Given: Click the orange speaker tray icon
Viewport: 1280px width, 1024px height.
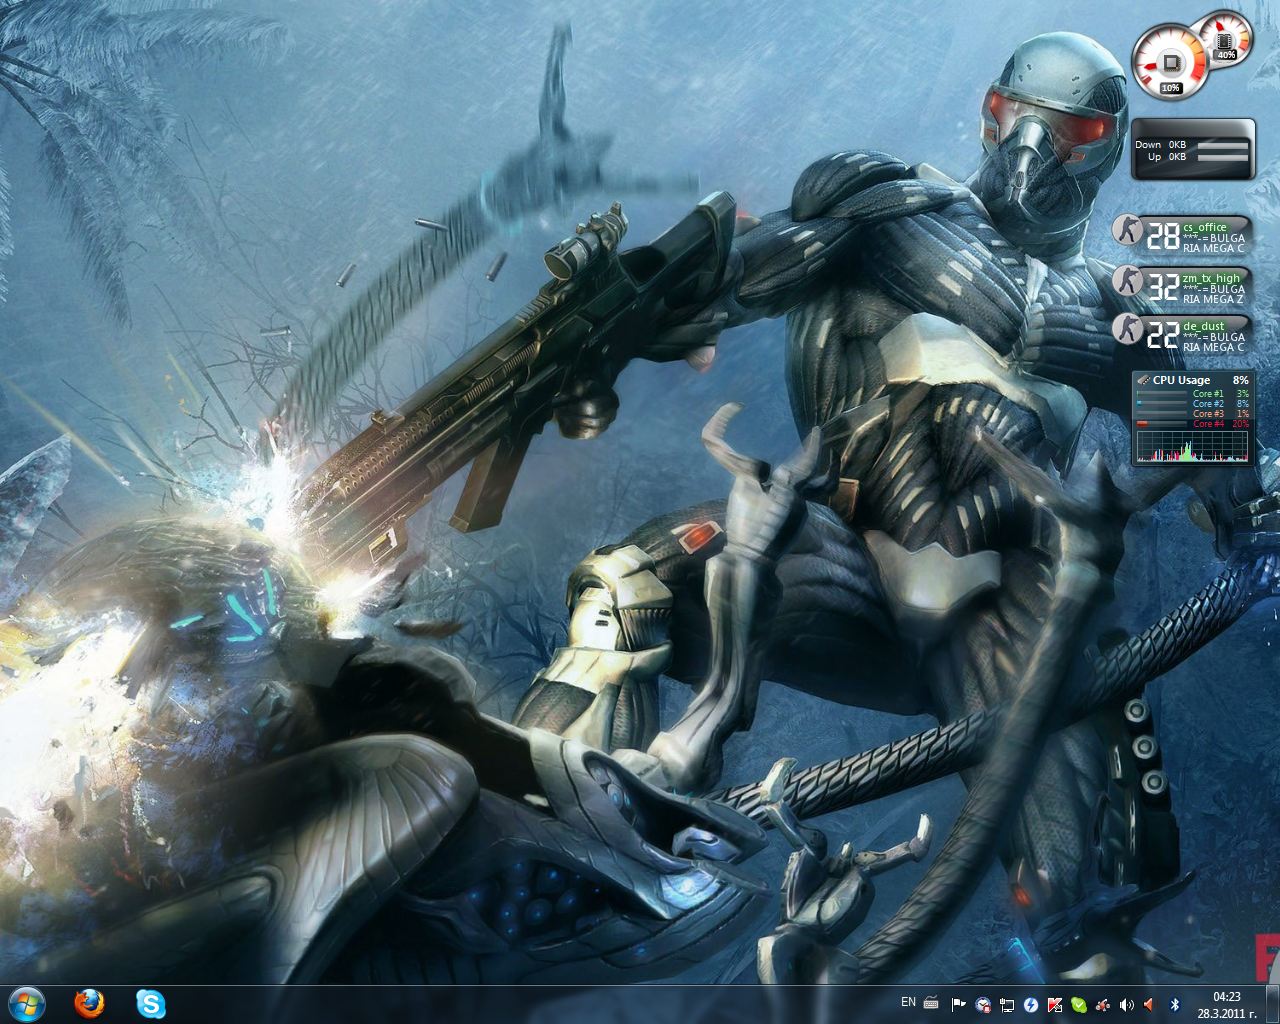Looking at the screenshot, I should 1149,1005.
